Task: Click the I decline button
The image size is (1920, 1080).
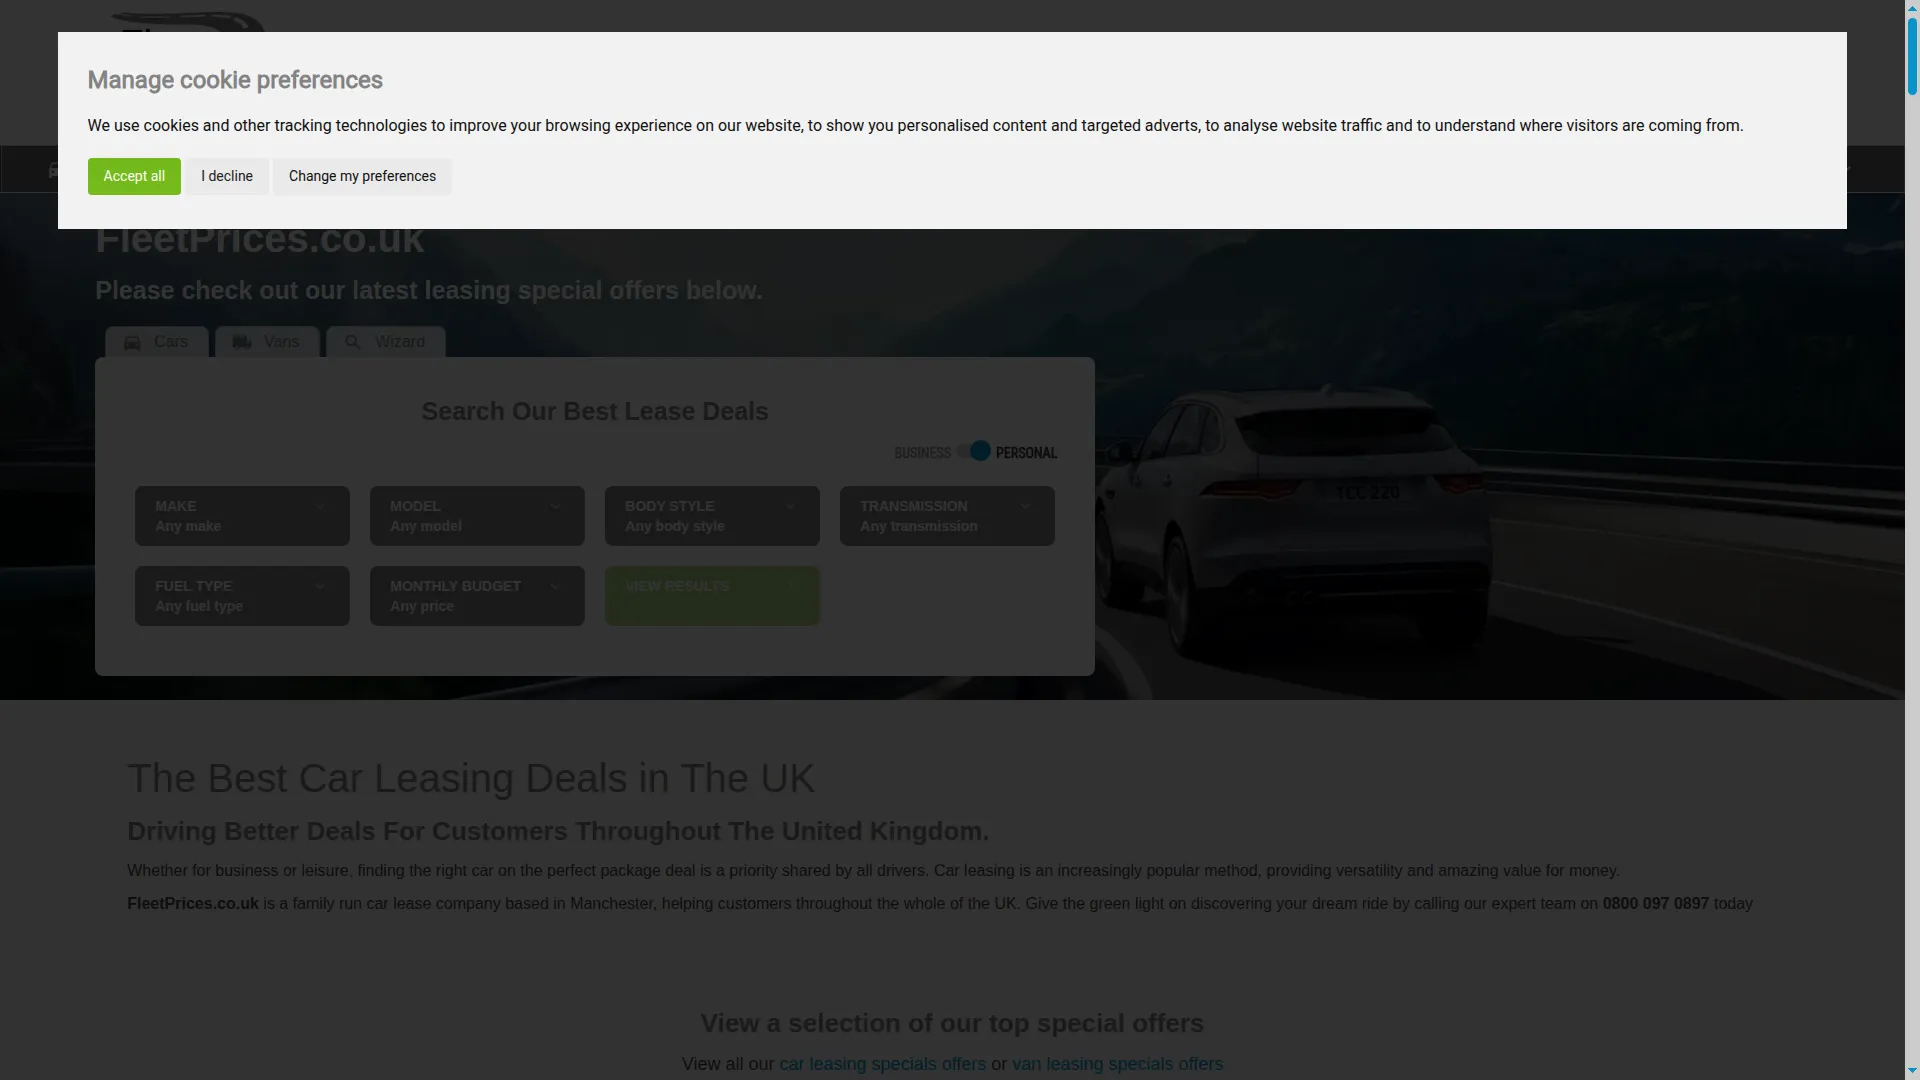Action: [227, 176]
